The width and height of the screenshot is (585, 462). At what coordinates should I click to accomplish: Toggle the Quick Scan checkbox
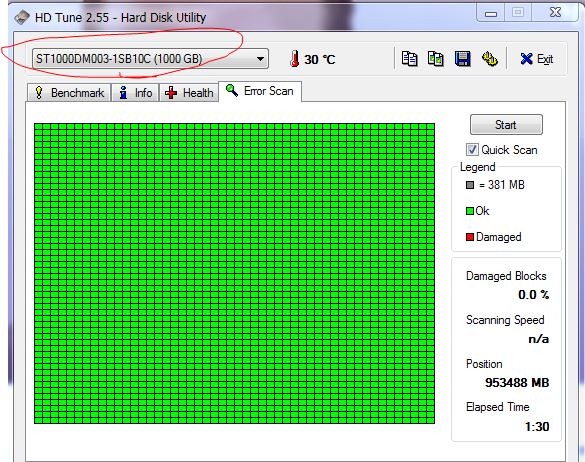point(472,150)
